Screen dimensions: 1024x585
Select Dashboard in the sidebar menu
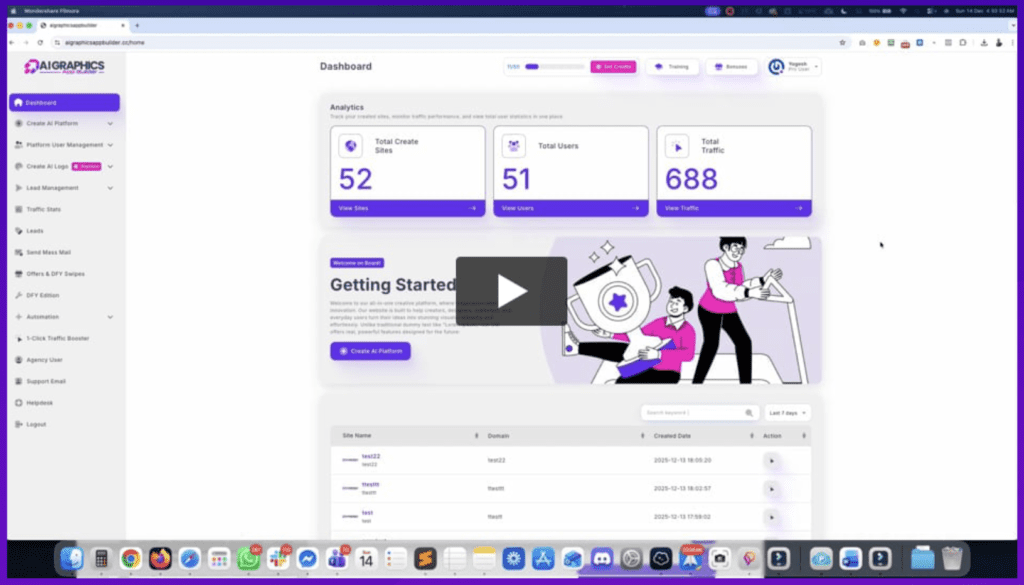[x=64, y=102]
